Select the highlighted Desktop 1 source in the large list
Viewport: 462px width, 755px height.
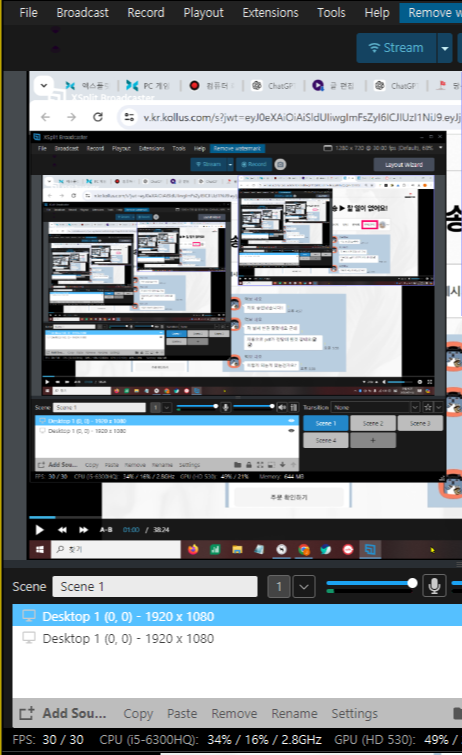coord(237,616)
